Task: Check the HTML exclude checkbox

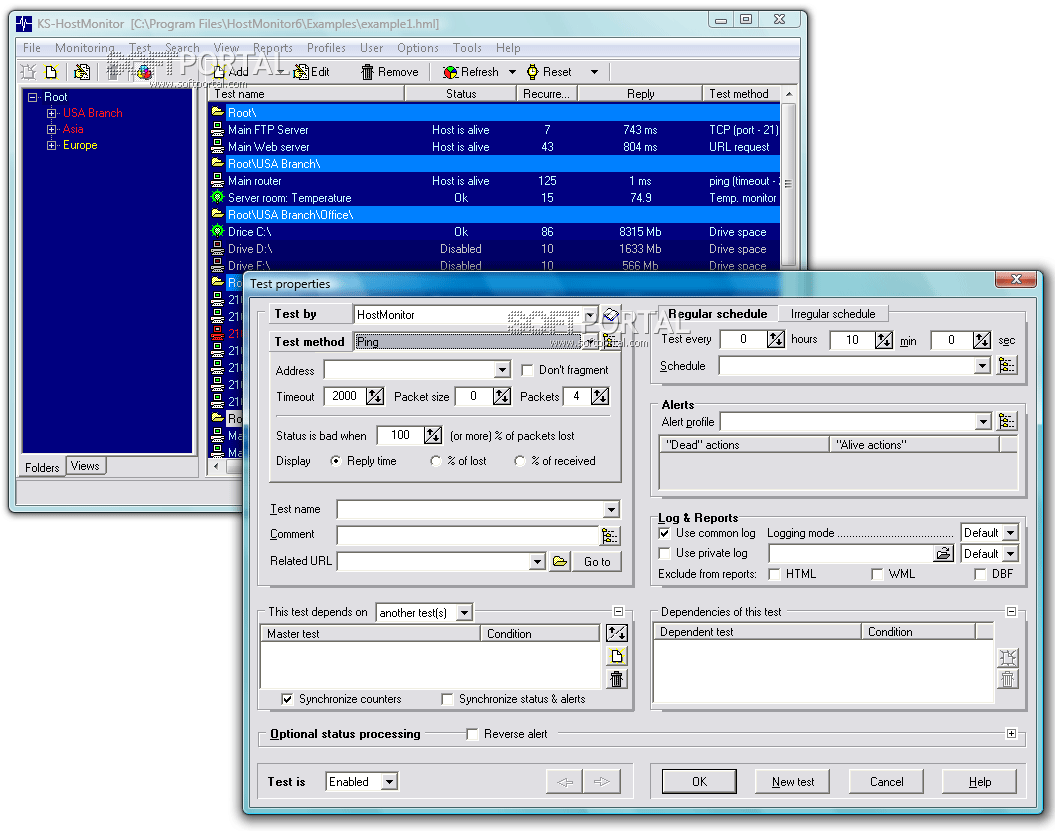Action: [774, 574]
